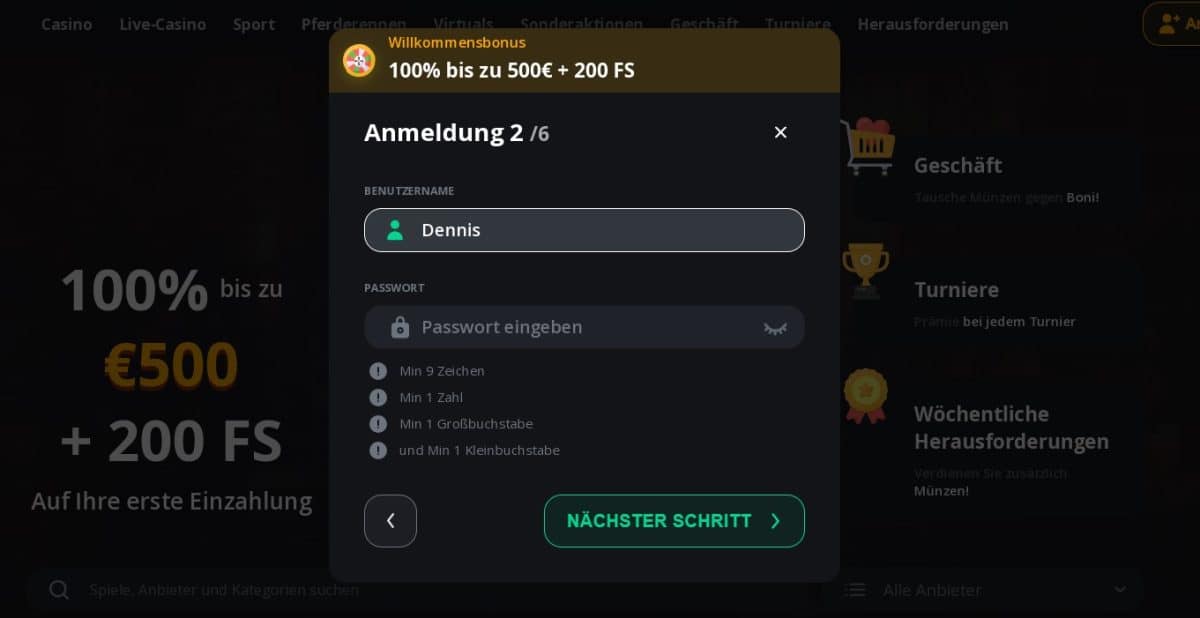Toggle password visibility with eye icon
This screenshot has width=1200, height=618.
[775, 327]
